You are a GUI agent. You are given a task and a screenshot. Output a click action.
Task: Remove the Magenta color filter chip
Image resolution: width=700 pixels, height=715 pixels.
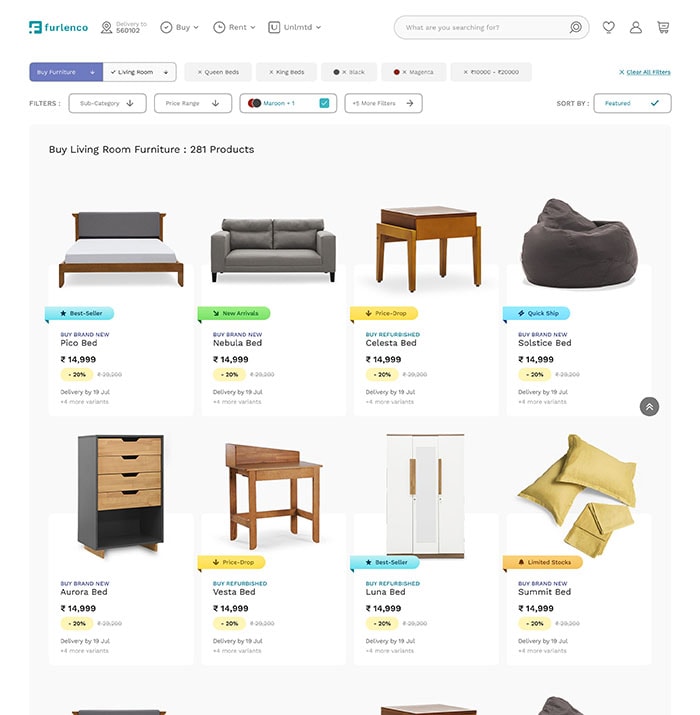pyautogui.click(x=414, y=72)
